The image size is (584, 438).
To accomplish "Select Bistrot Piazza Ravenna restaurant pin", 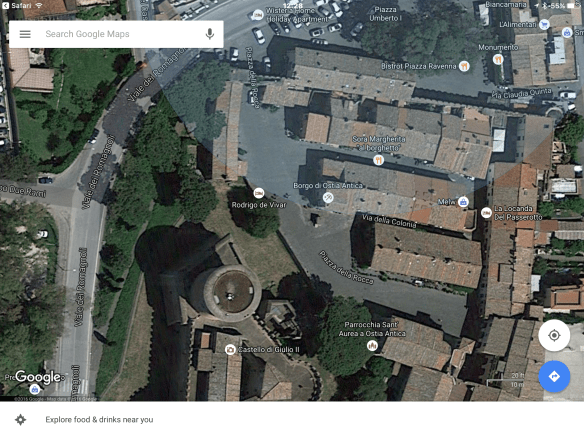I will (464, 66).
